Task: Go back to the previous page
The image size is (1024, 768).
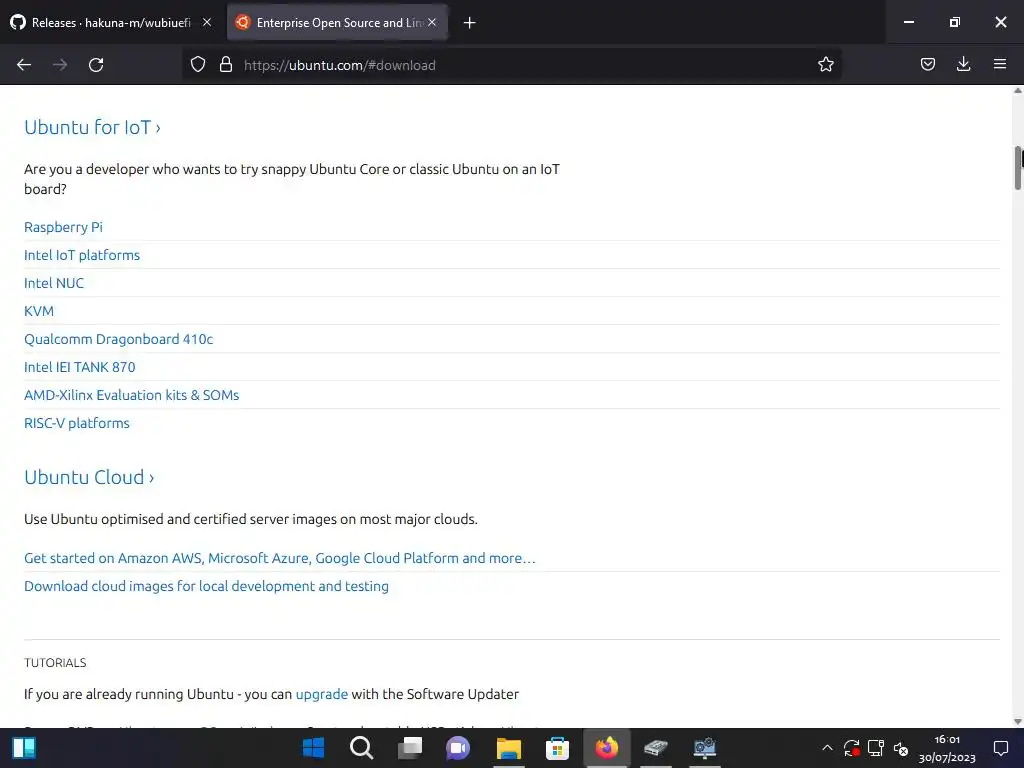Action: click(x=24, y=65)
